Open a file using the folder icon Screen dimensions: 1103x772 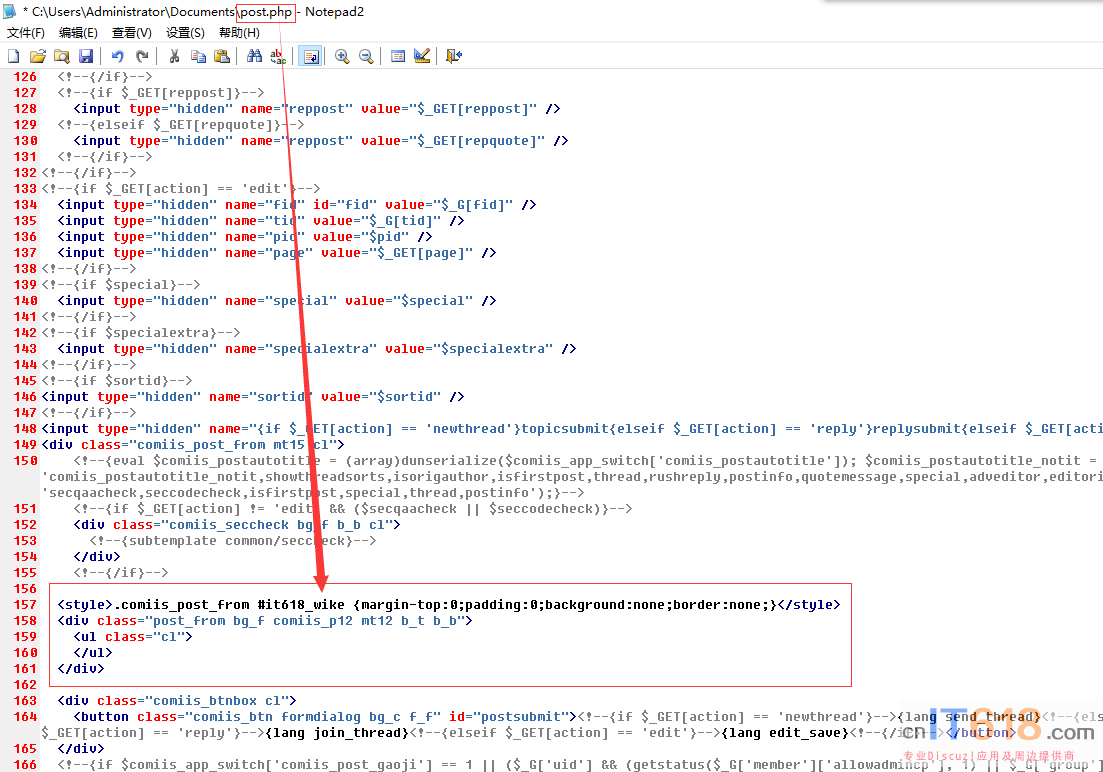pos(37,56)
